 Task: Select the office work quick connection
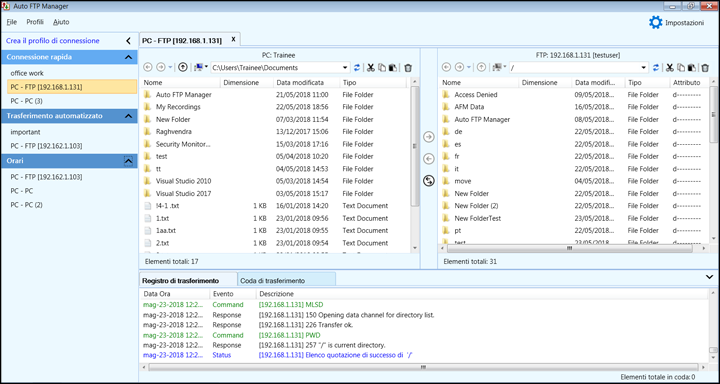coord(27,73)
